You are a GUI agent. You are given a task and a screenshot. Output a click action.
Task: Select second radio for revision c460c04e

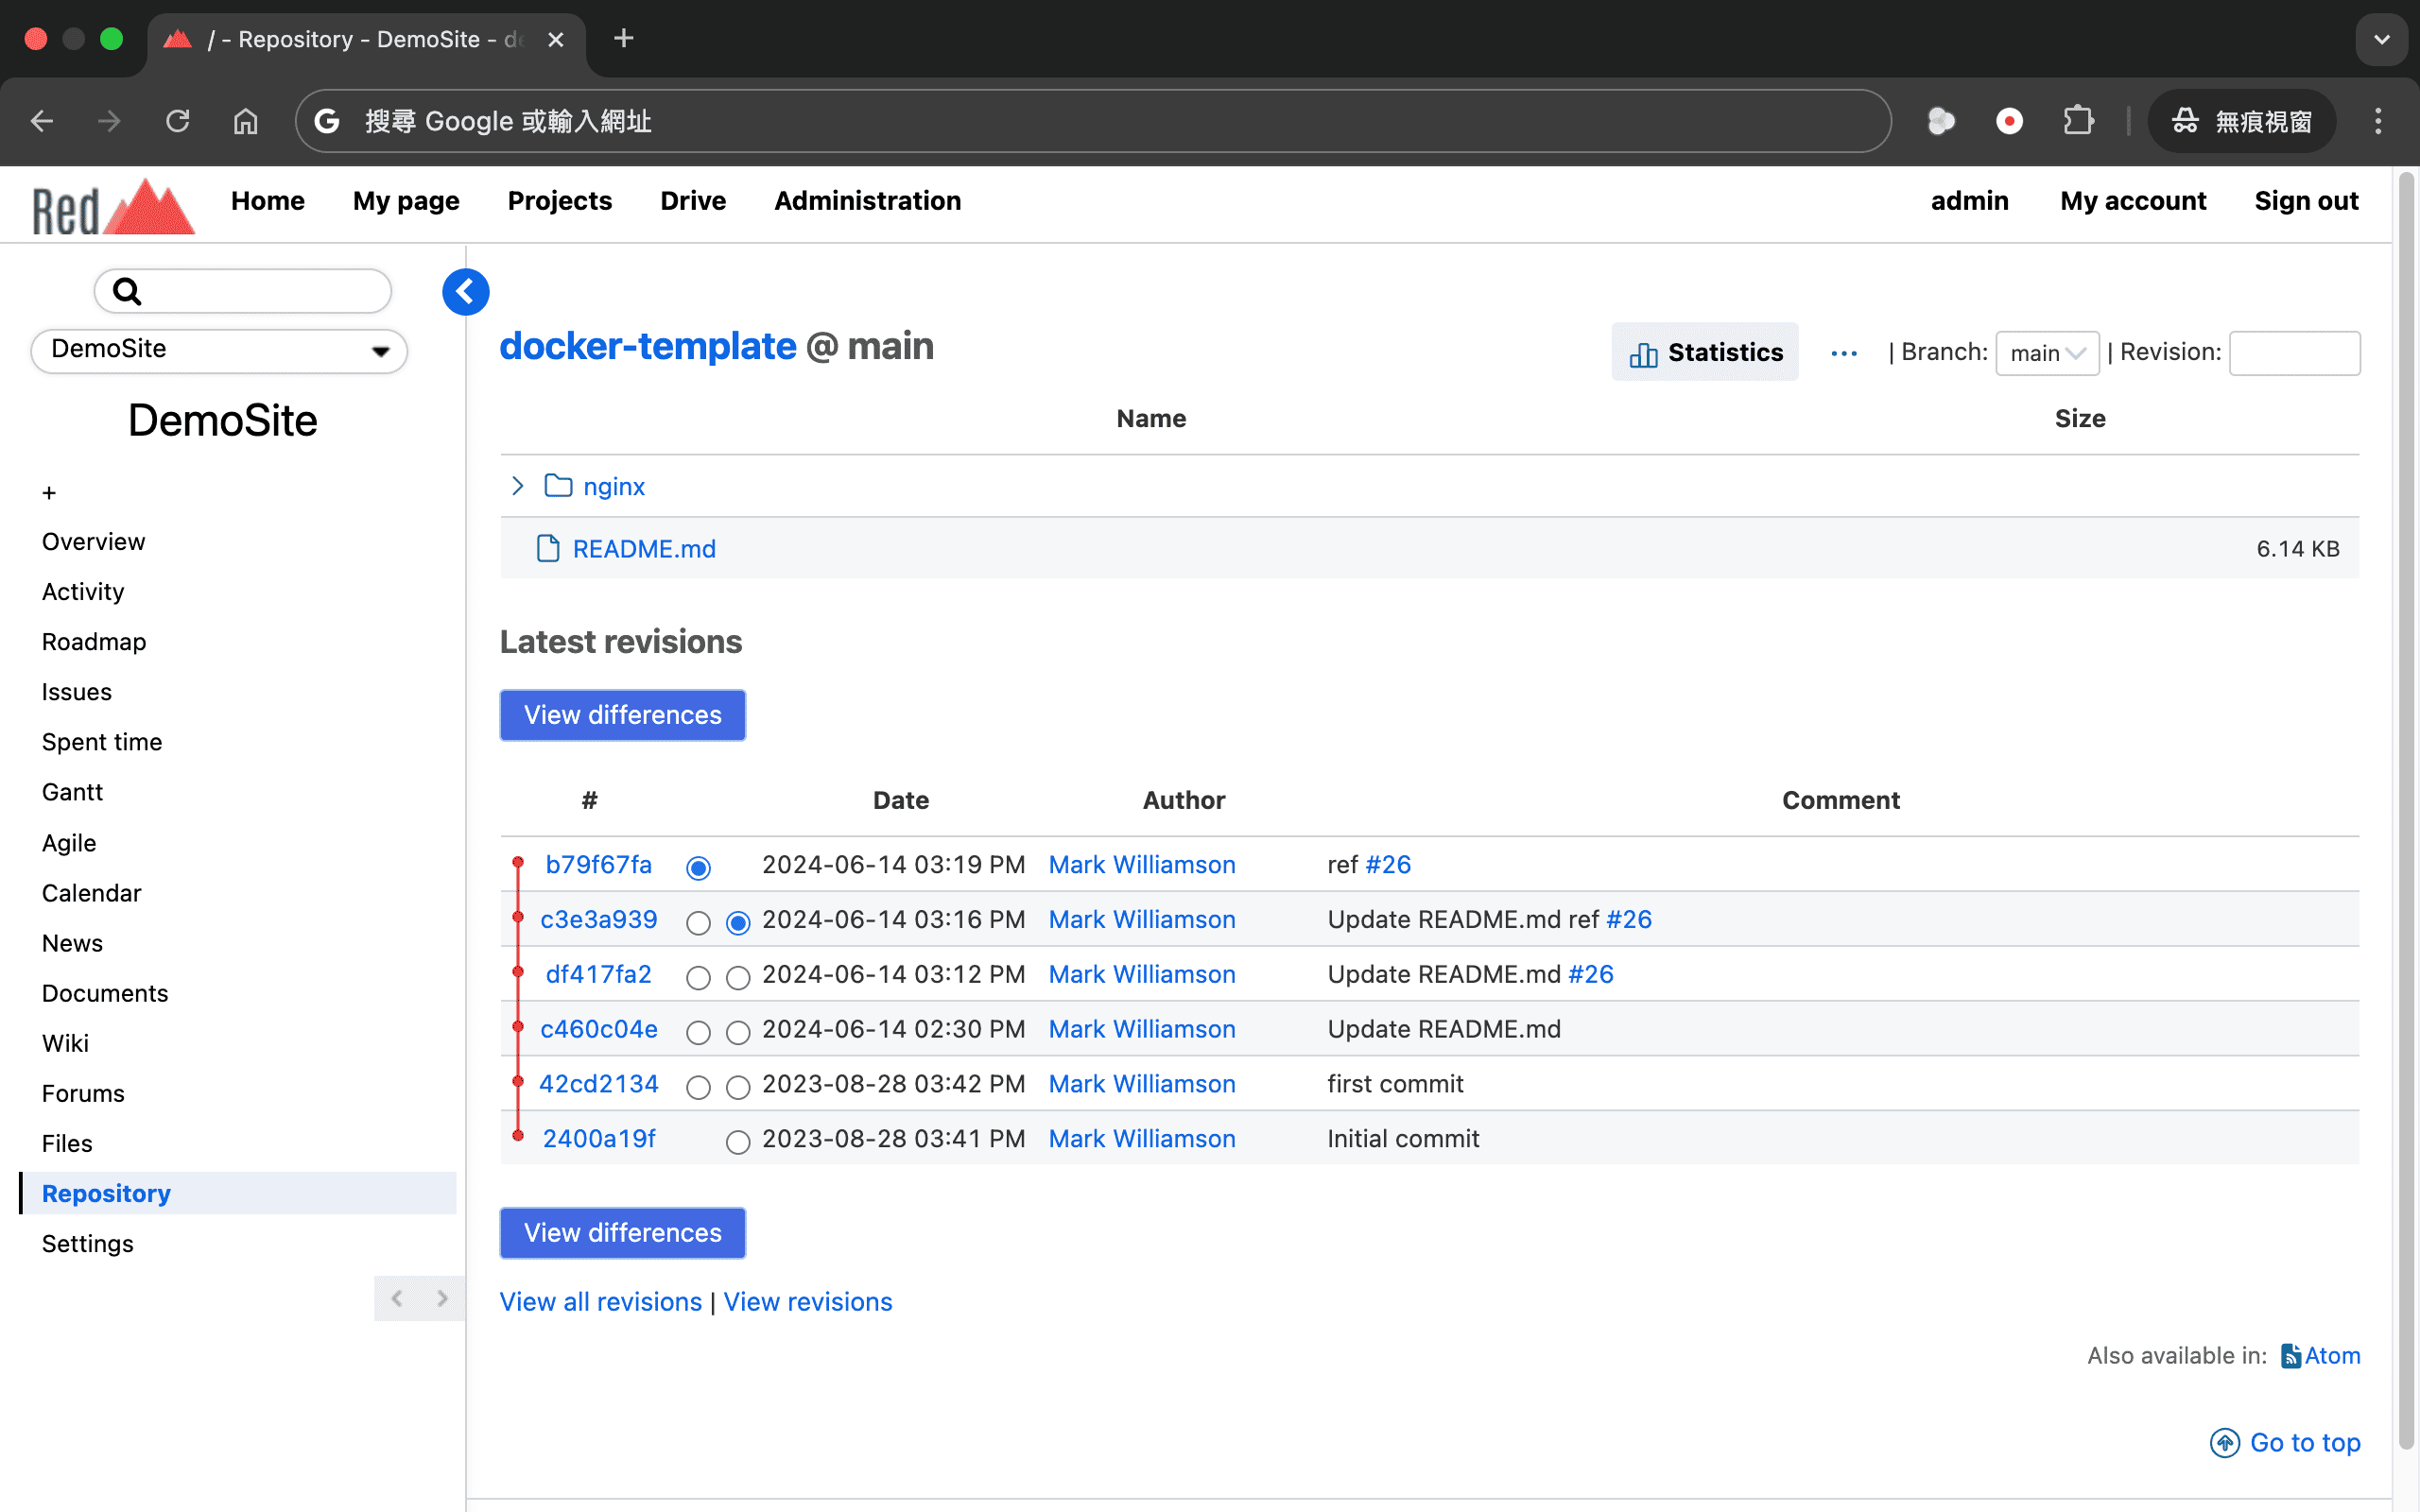pos(738,1032)
